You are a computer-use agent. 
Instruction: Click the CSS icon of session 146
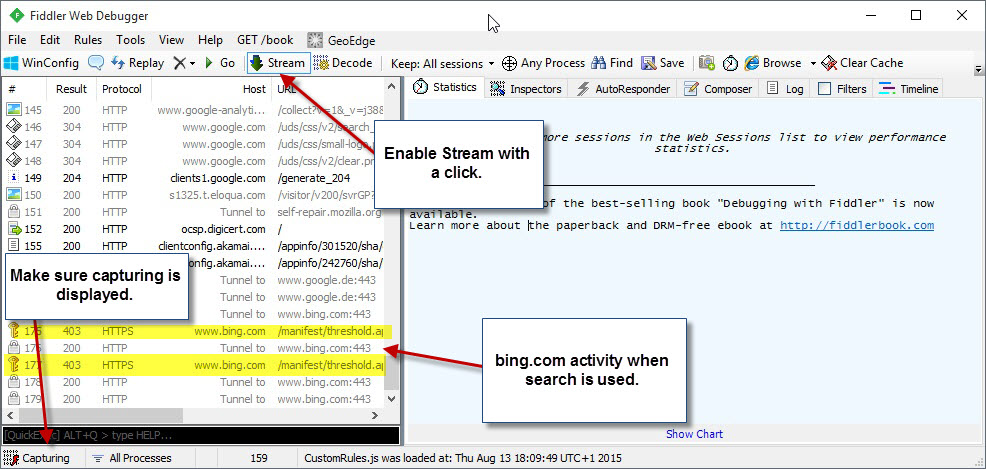(x=13, y=127)
